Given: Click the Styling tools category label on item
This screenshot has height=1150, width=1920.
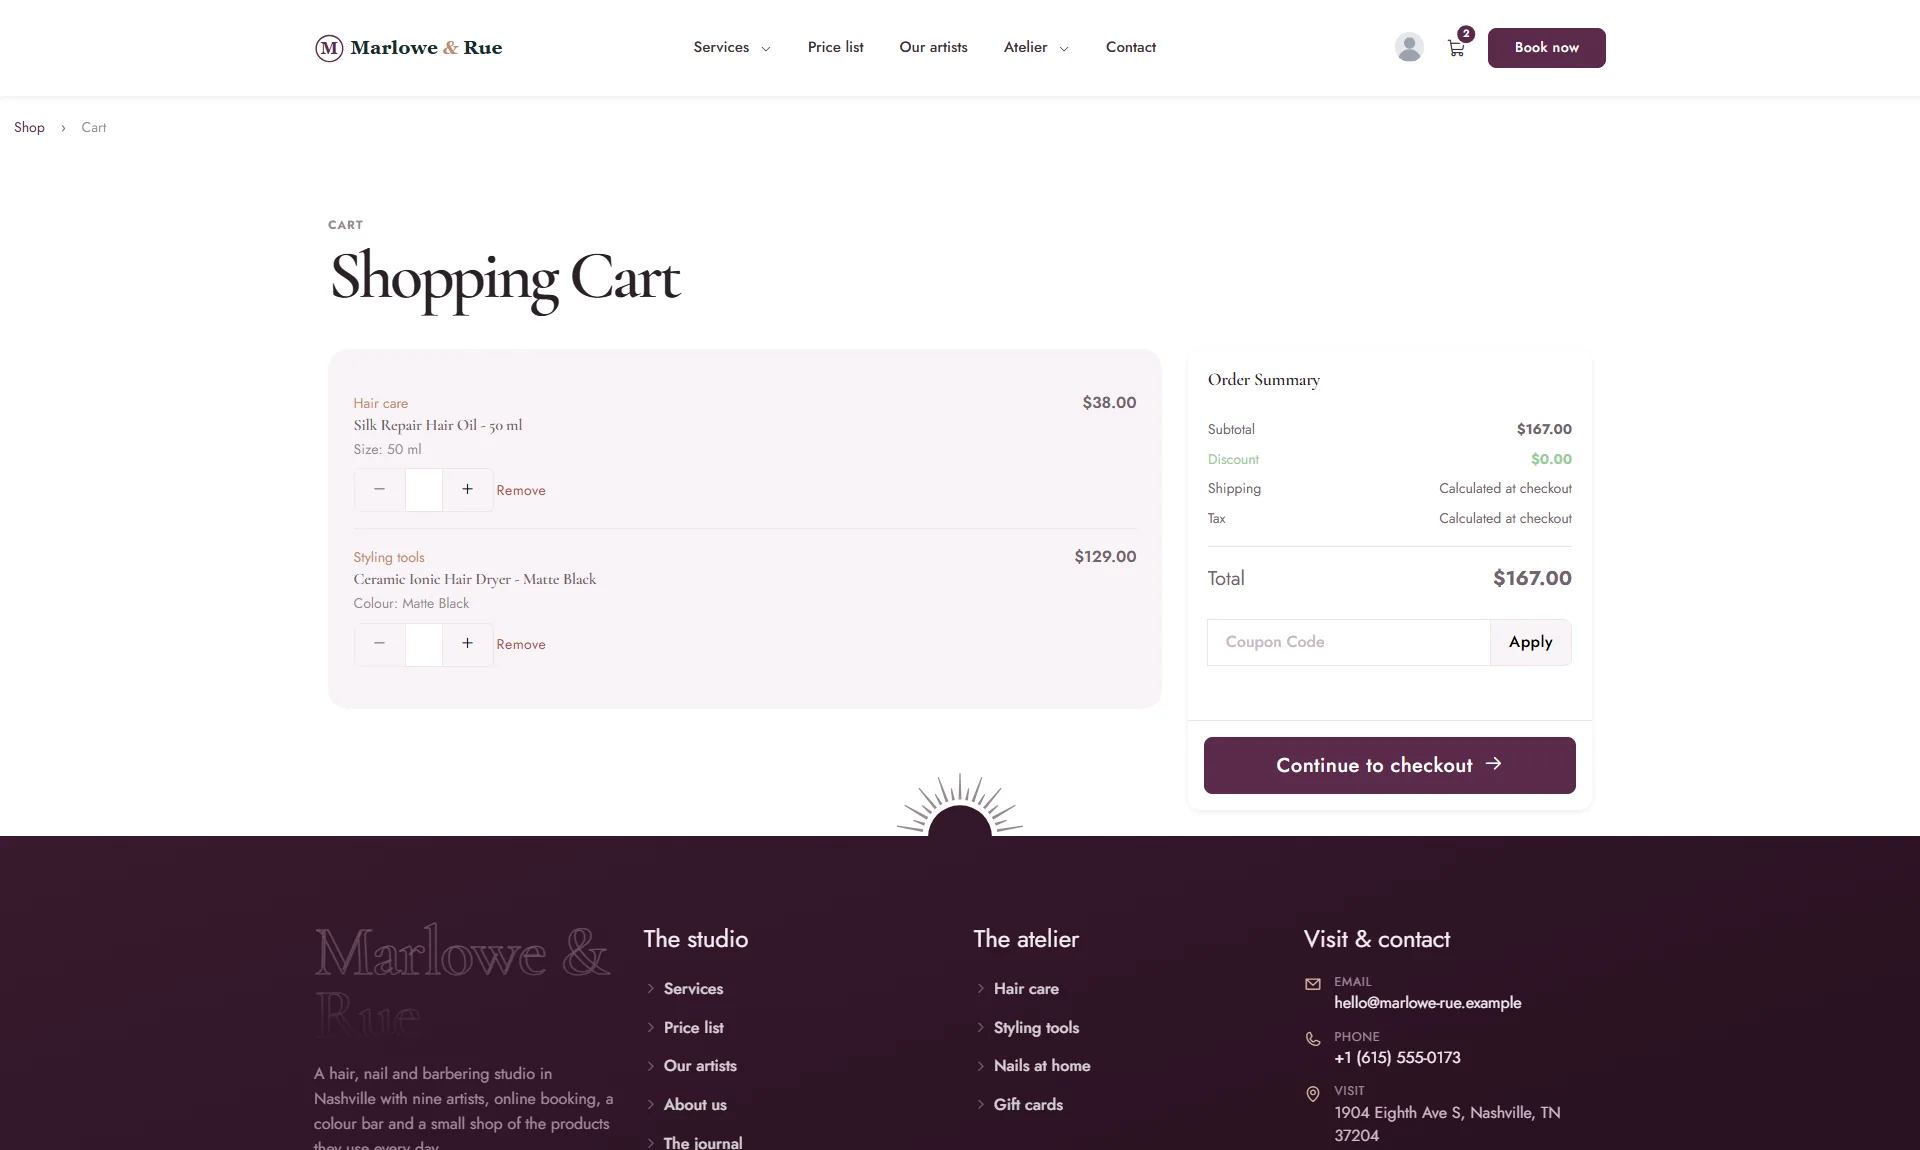Looking at the screenshot, I should 388,557.
